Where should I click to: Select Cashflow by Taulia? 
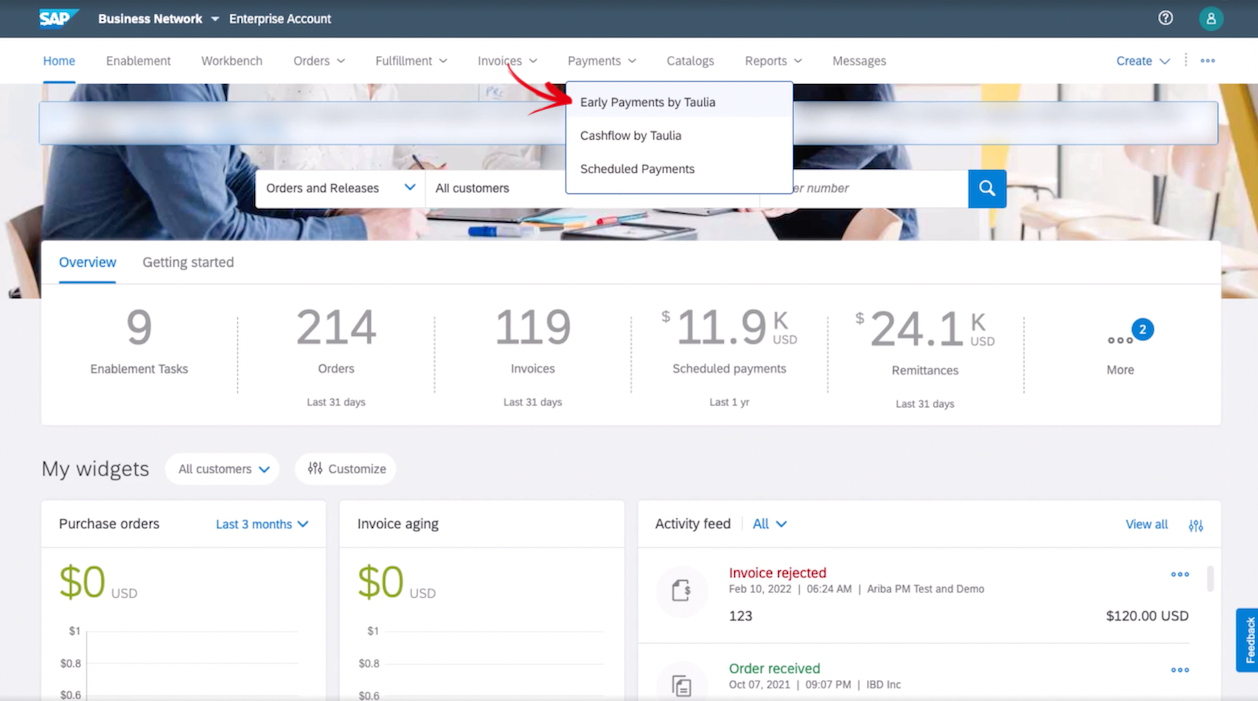(679, 135)
